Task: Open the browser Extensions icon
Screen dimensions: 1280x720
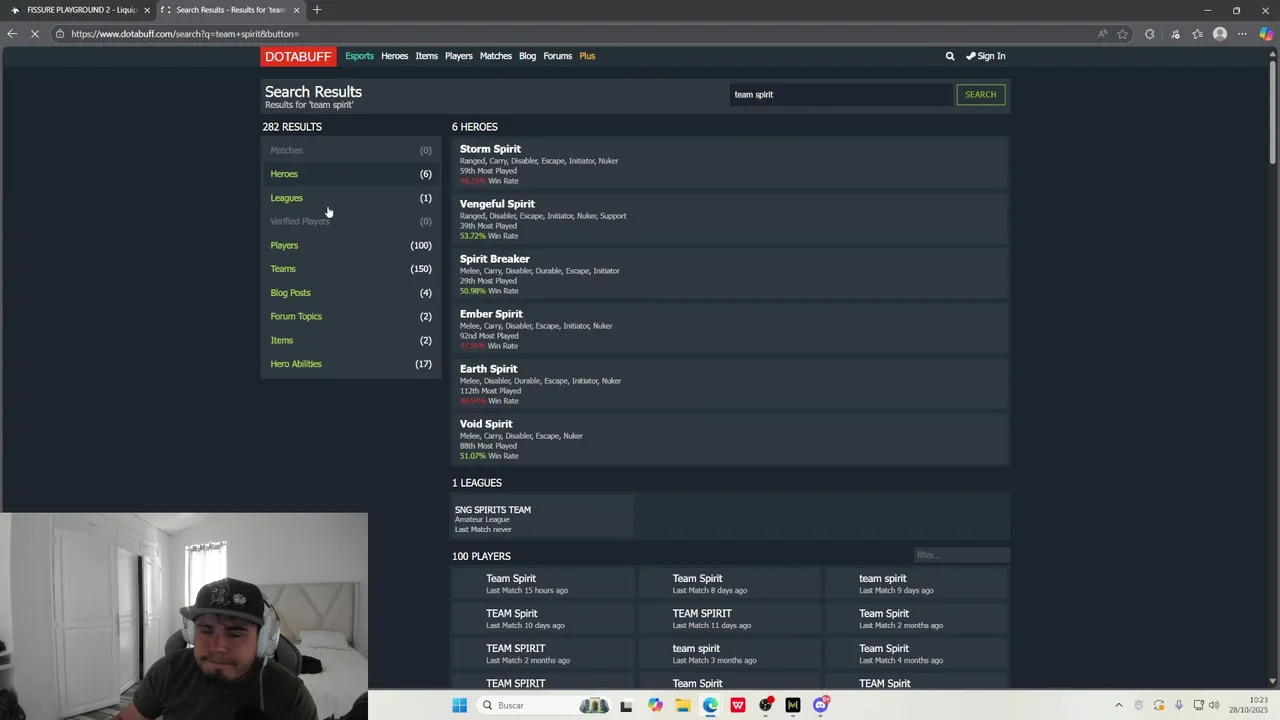Action: point(1149,34)
